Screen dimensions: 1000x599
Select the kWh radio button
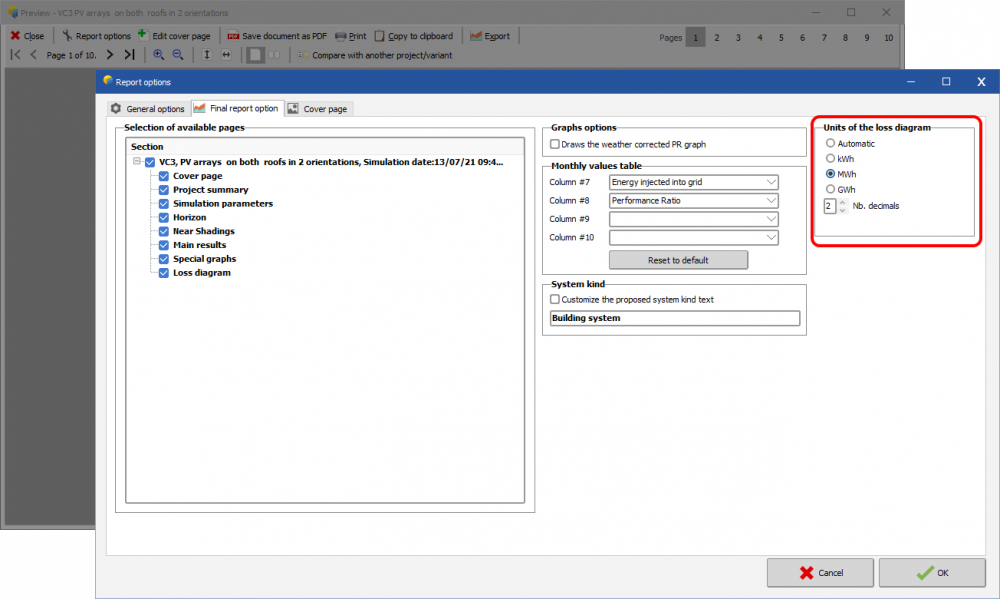830,158
